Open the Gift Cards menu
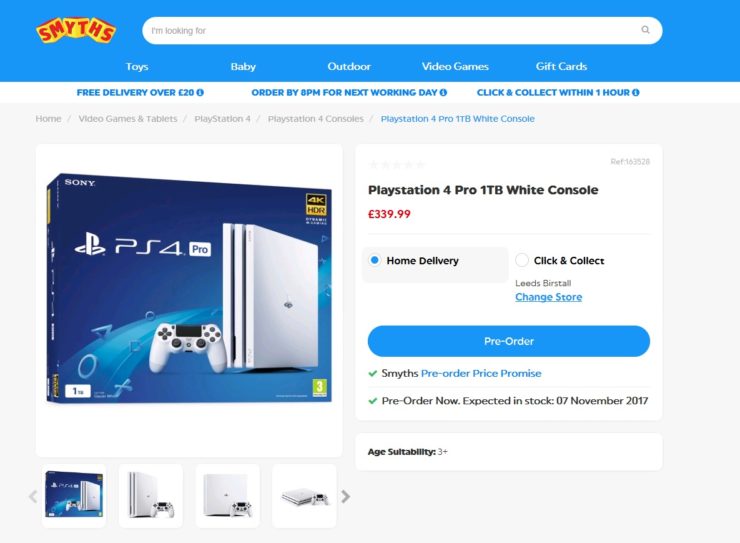 tap(561, 67)
